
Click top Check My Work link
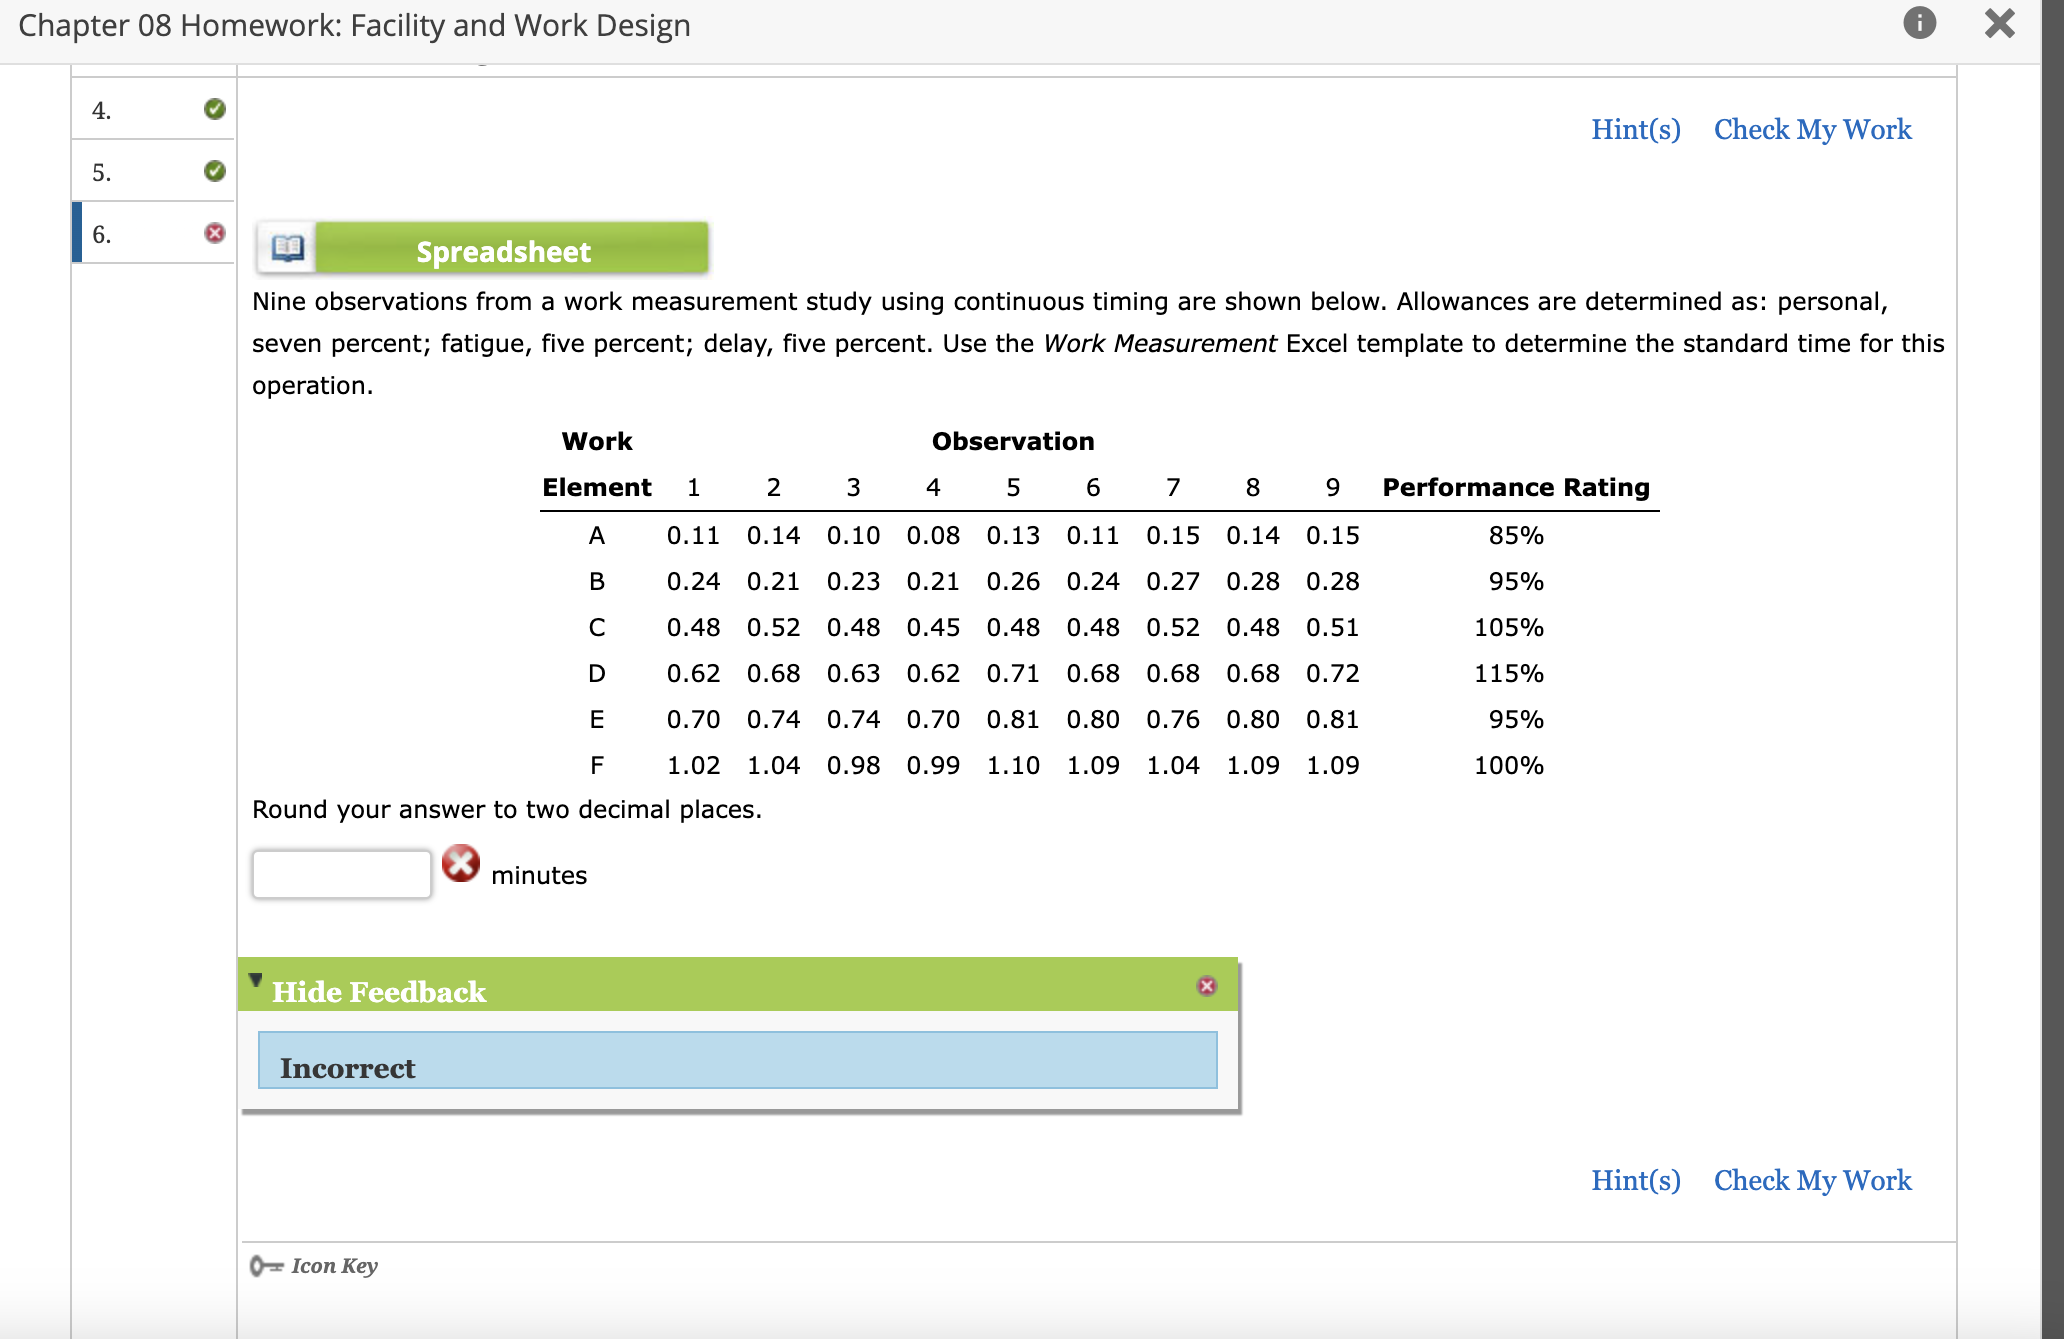(1812, 129)
